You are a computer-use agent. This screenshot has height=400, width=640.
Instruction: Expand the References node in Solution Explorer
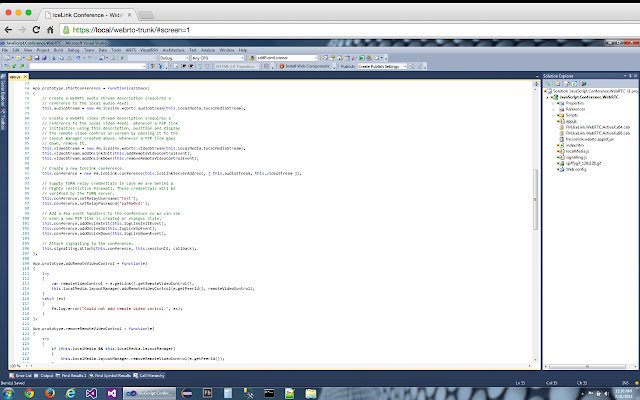(551, 109)
